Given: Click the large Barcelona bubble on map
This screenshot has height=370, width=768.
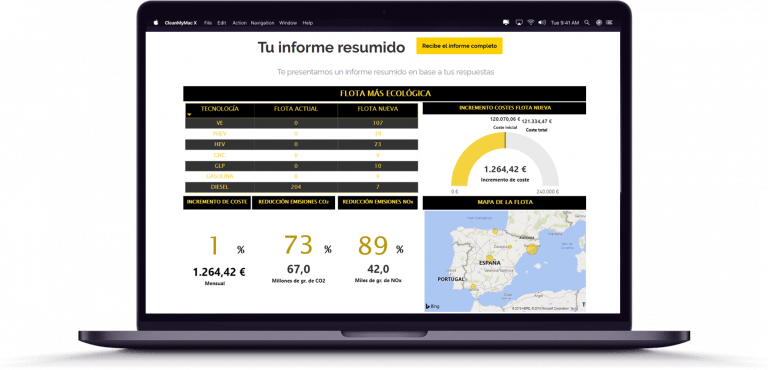Looking at the screenshot, I should (x=531, y=249).
